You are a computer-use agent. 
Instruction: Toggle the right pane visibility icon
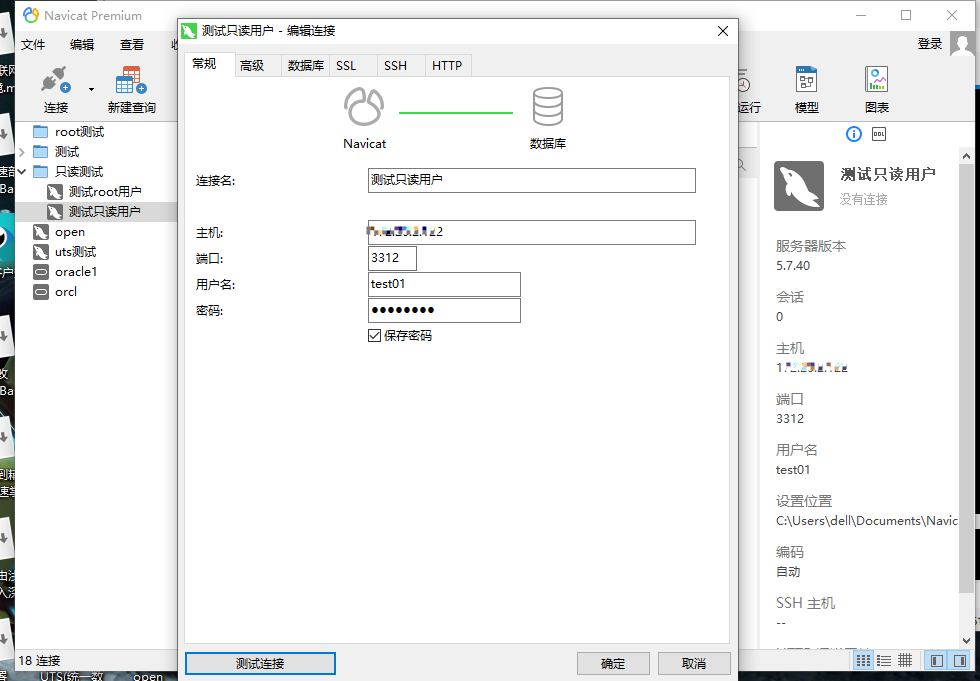click(959, 660)
